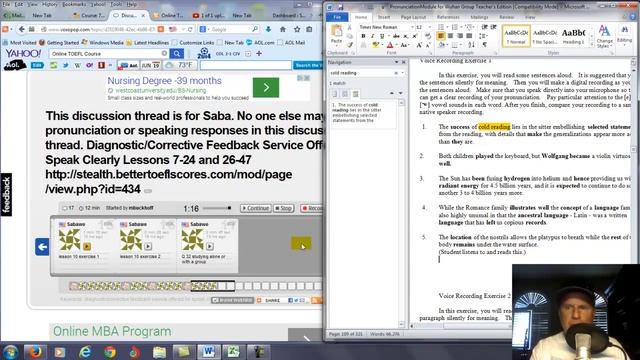
Task: Click Firefox bookmark star icon
Action: pyautogui.click(x=297, y=29)
